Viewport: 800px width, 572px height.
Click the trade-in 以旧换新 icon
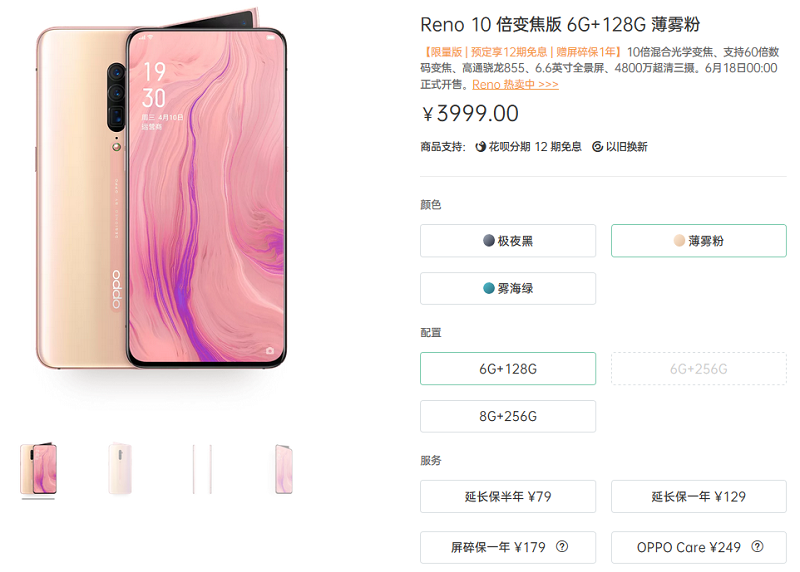tap(597, 147)
